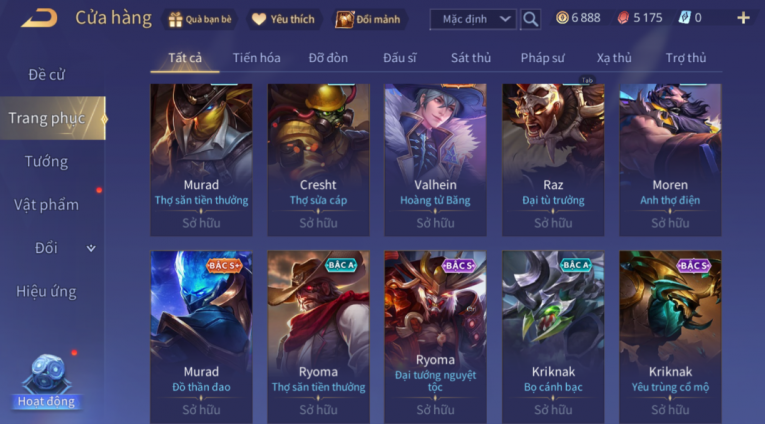This screenshot has height=424, width=765.
Task: Click the plus icon to add currency
Action: (743, 18)
